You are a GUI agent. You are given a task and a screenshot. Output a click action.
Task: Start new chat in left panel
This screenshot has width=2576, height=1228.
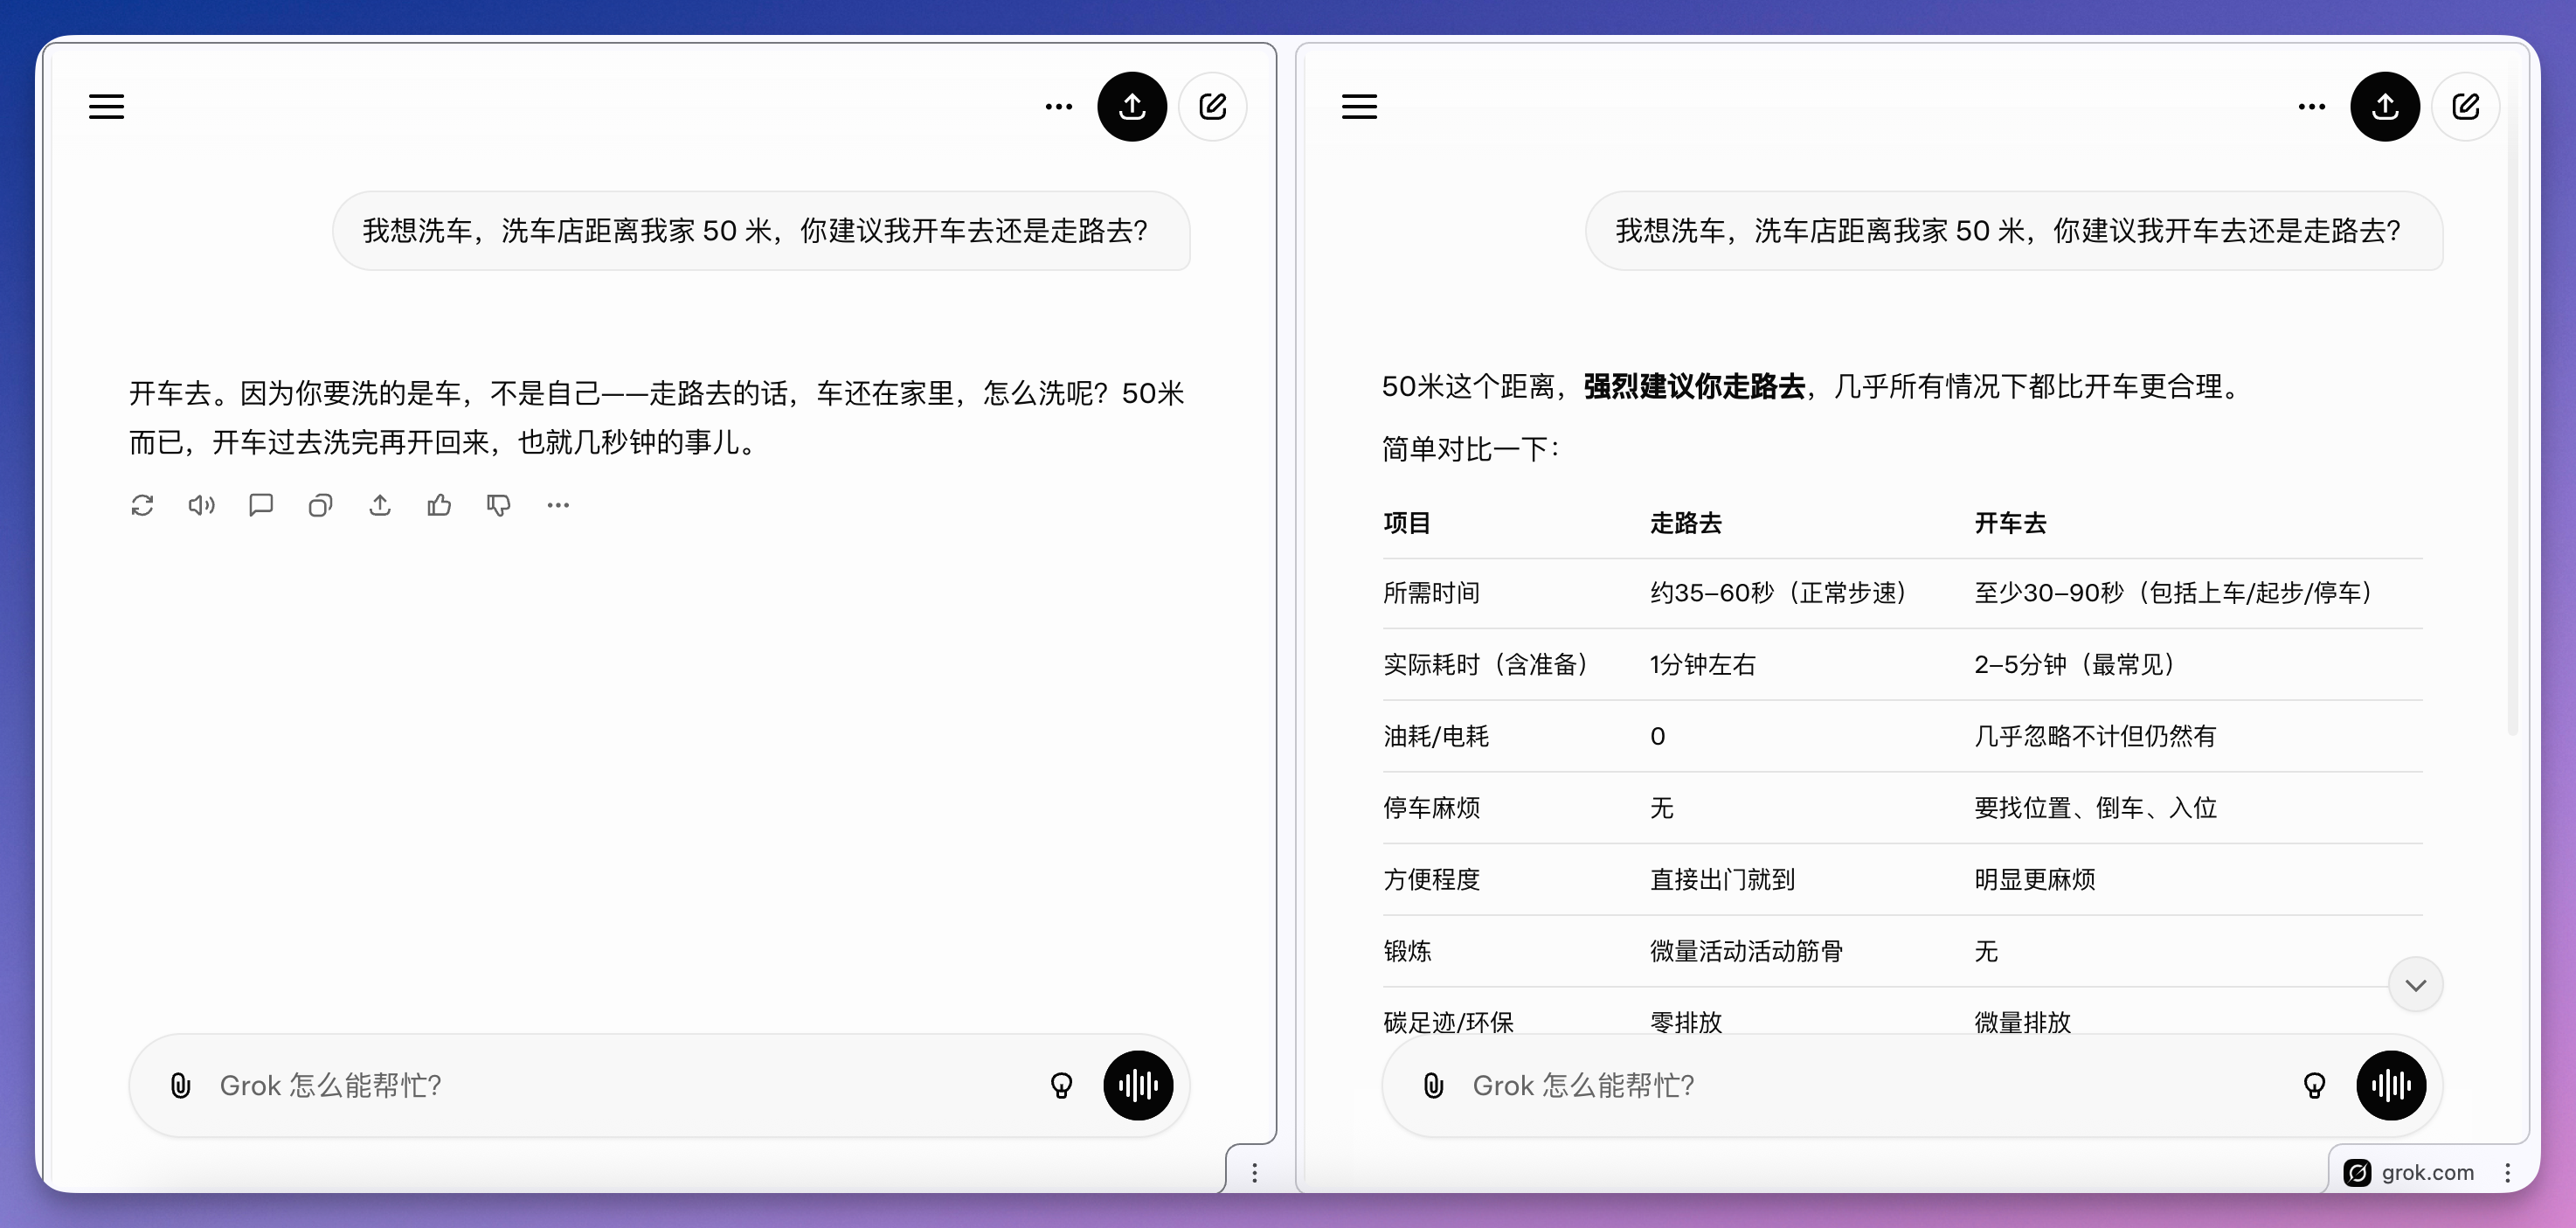tap(1212, 107)
